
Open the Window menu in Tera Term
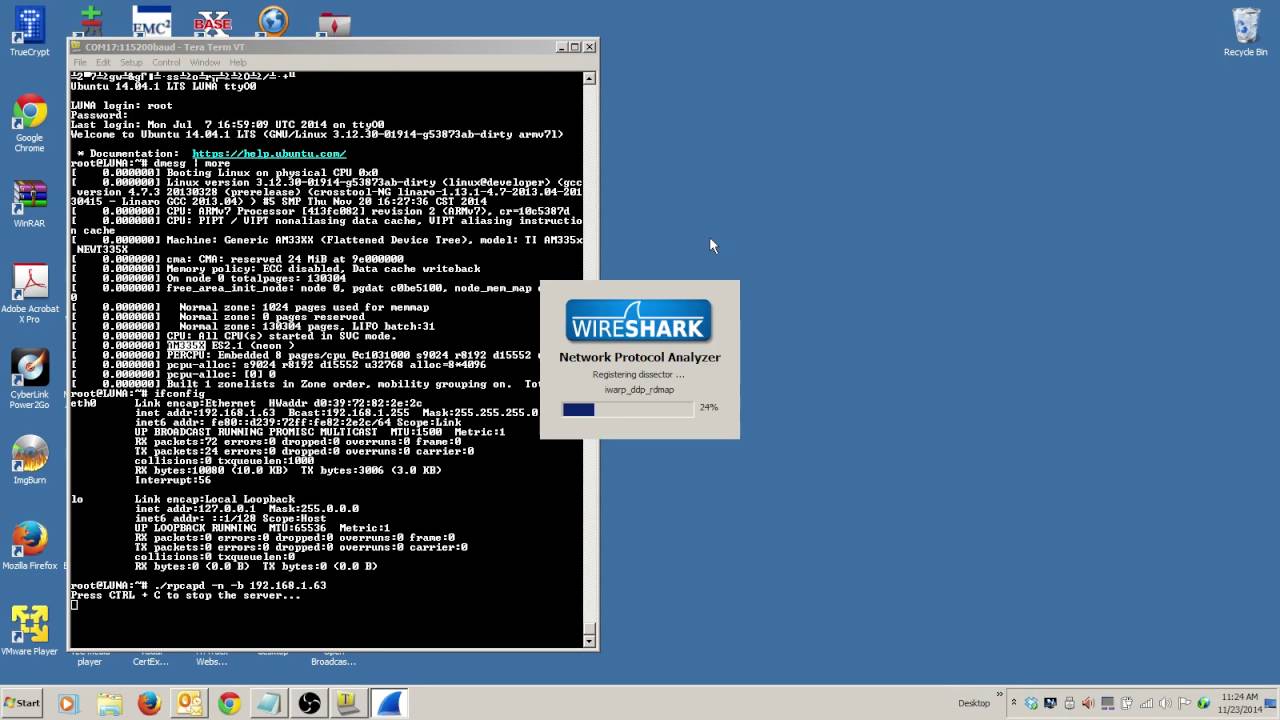click(205, 62)
